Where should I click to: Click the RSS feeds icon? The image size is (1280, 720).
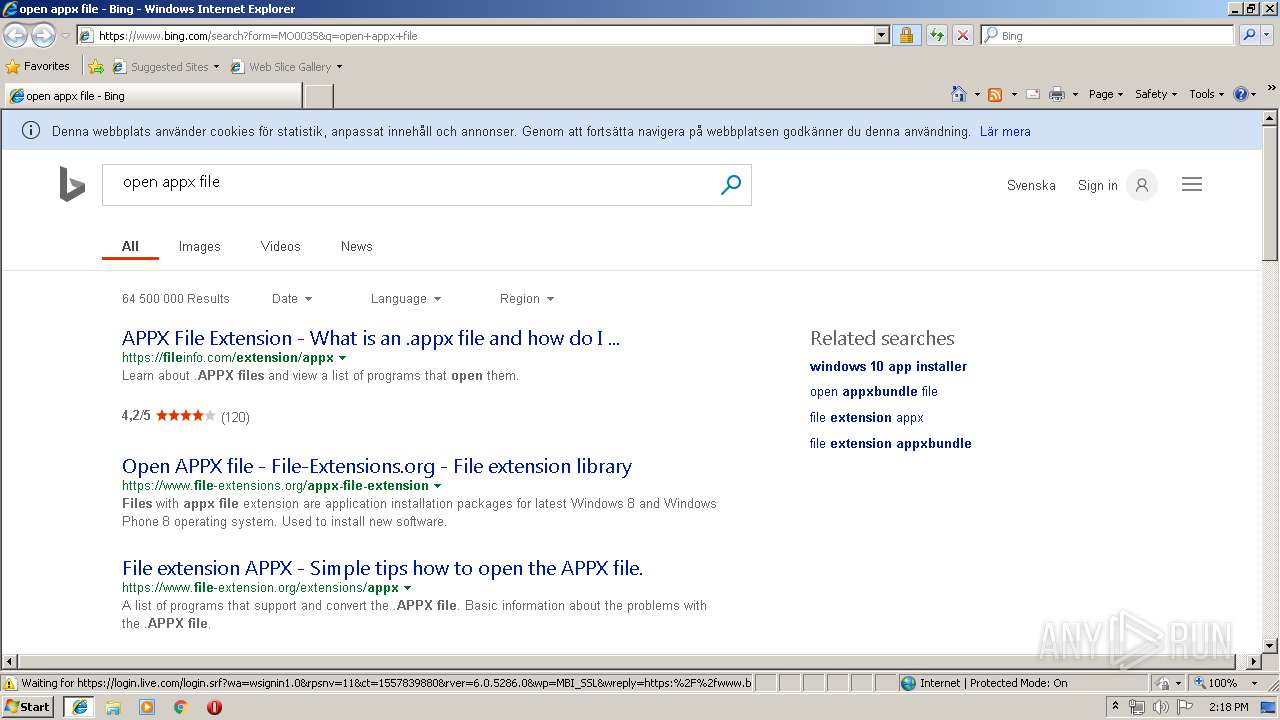[x=995, y=94]
